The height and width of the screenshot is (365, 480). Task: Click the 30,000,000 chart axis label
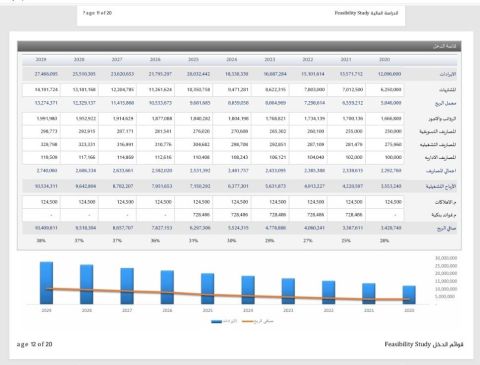click(446, 258)
